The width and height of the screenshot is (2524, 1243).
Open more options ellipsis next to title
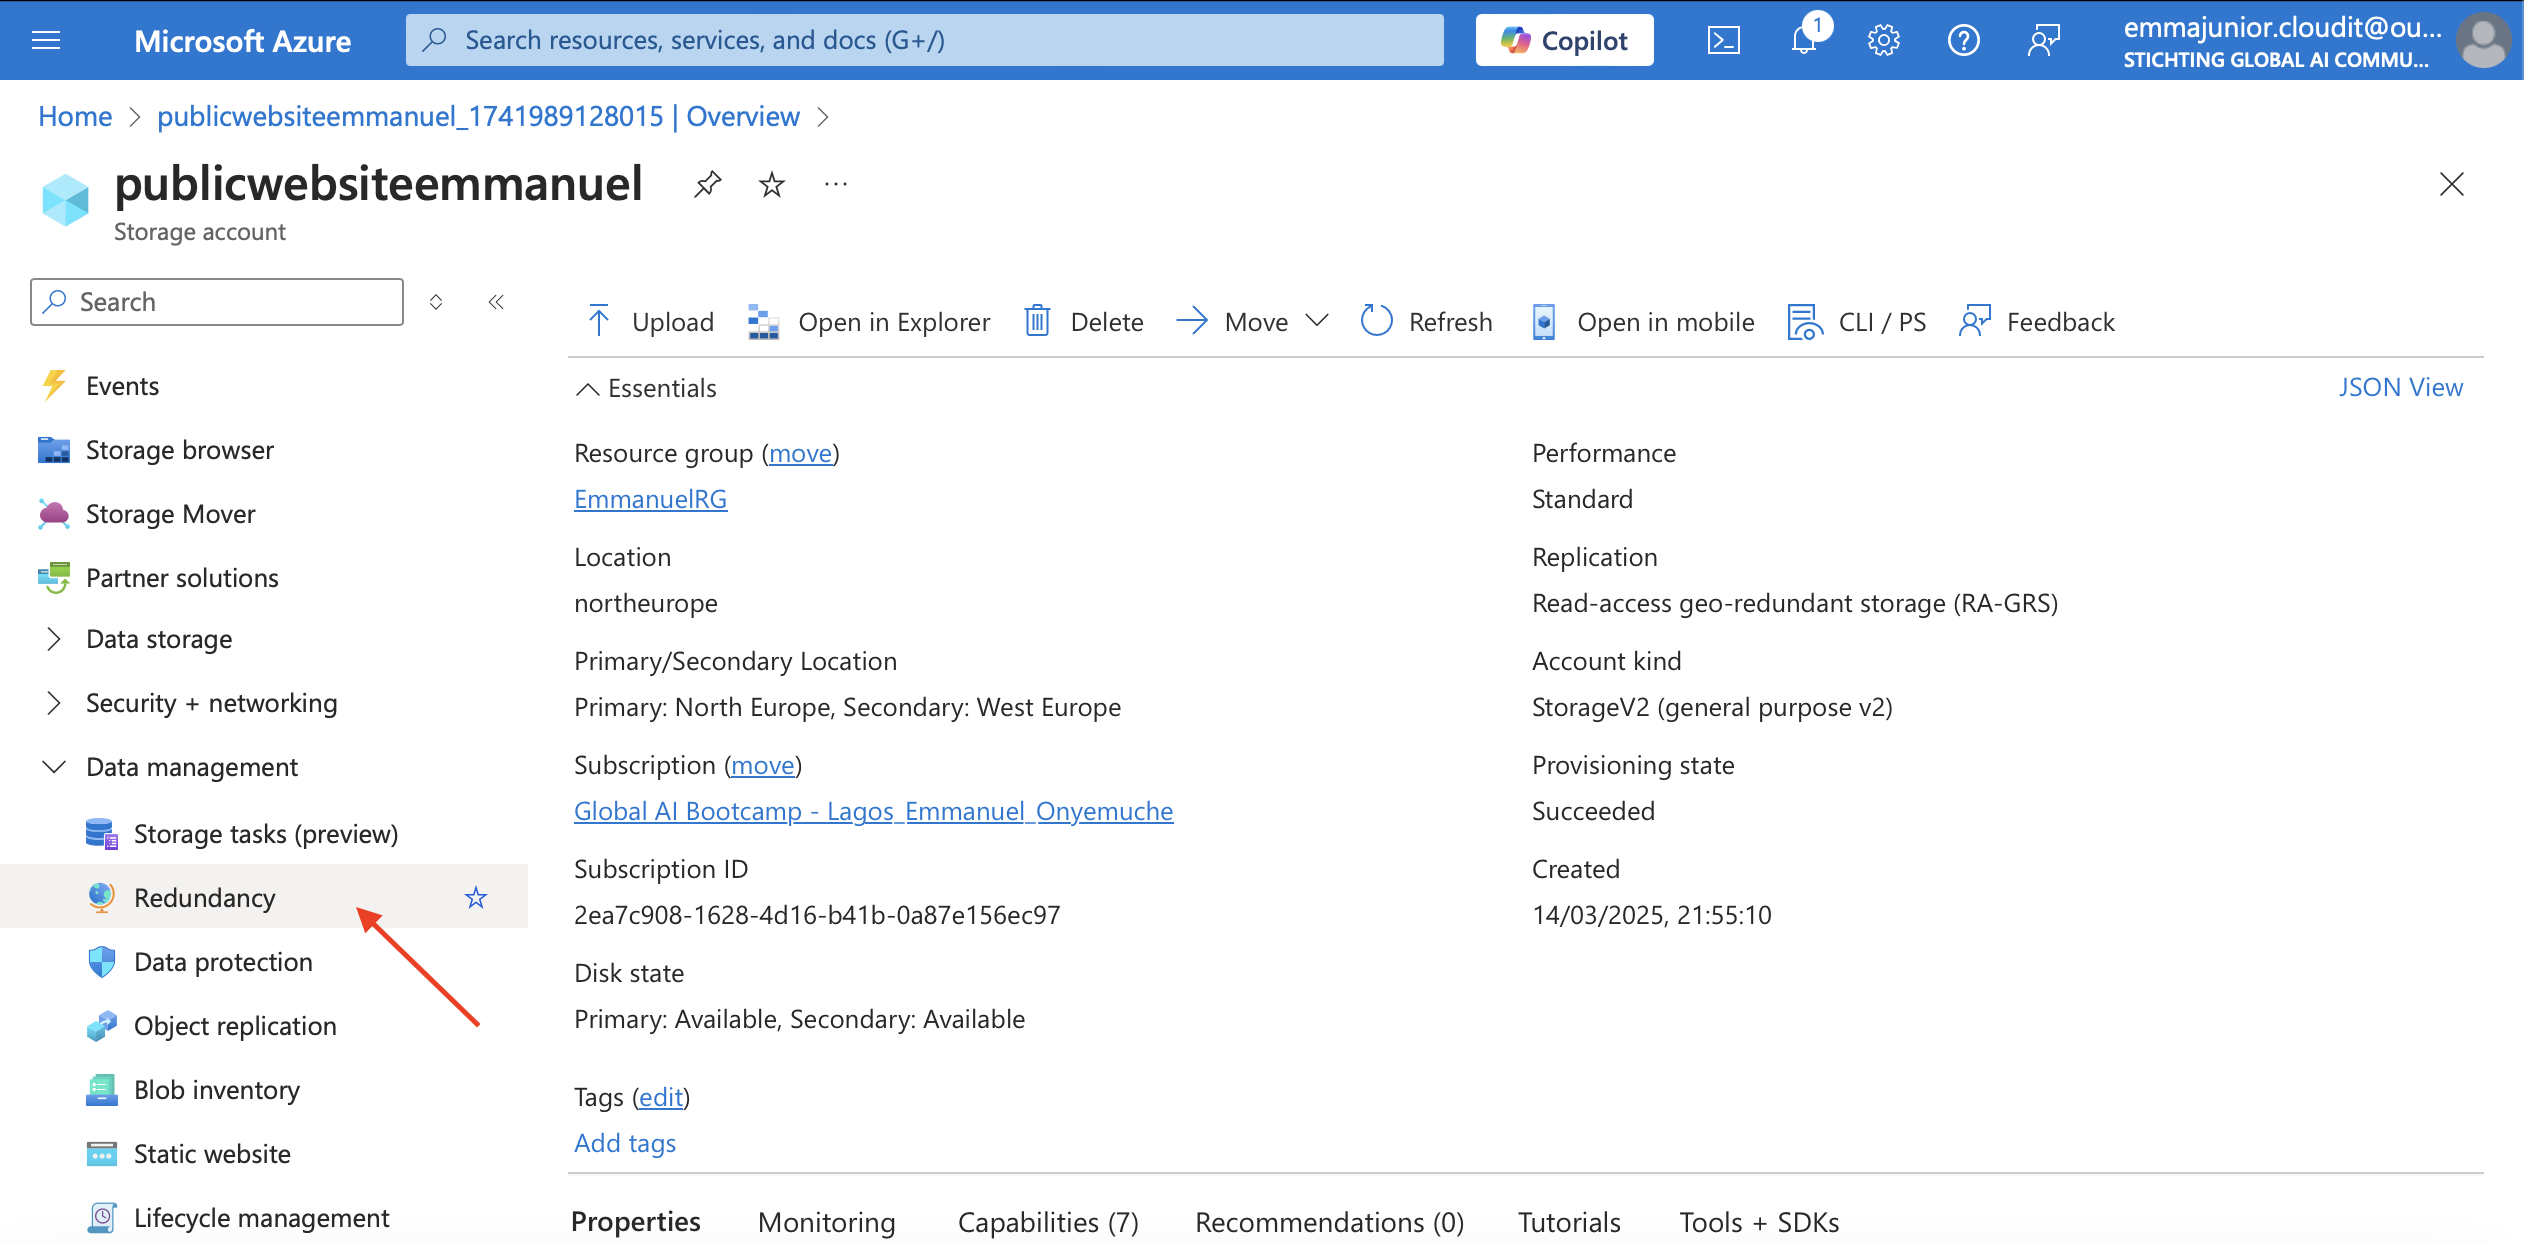click(836, 184)
